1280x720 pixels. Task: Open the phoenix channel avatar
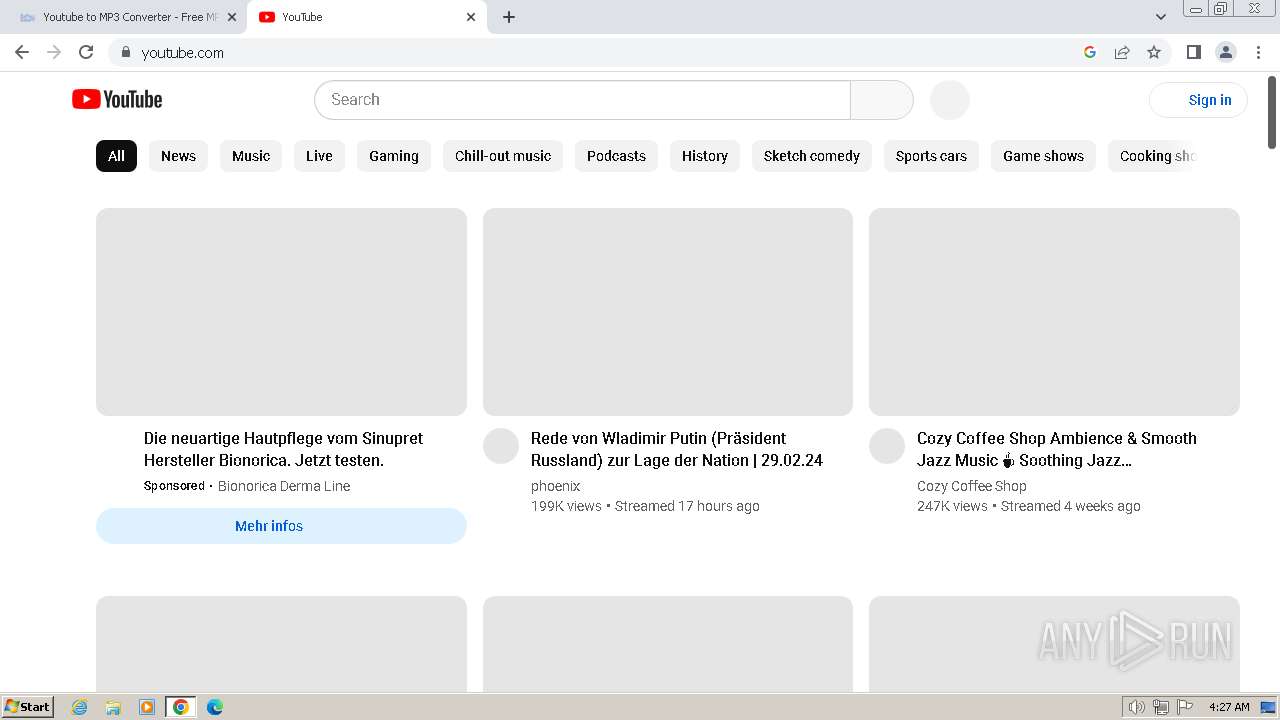(501, 446)
